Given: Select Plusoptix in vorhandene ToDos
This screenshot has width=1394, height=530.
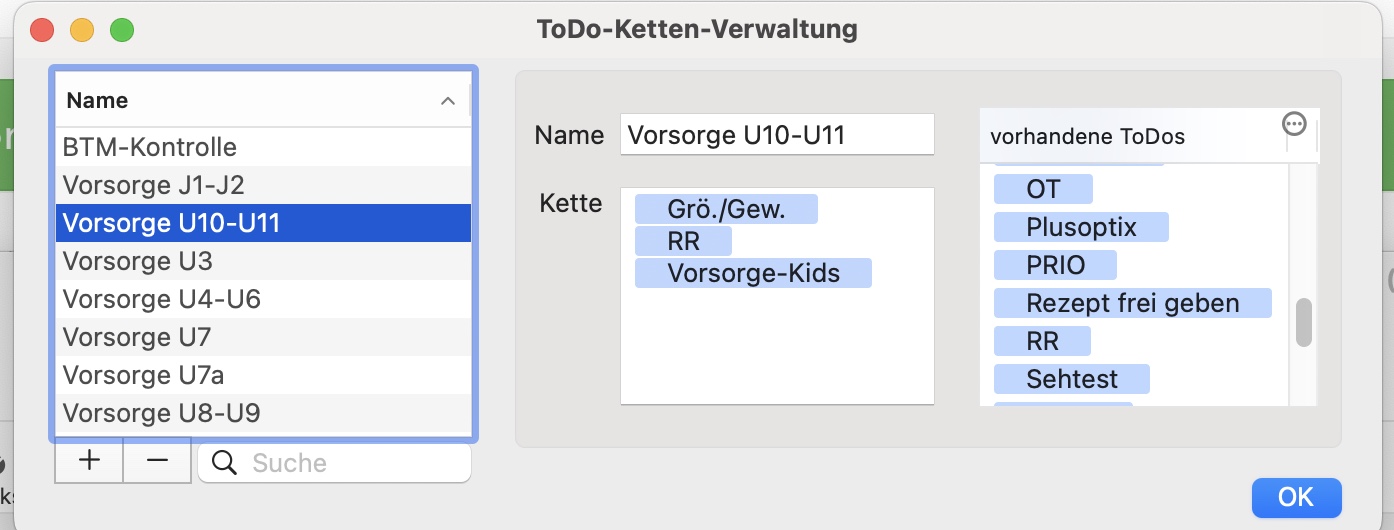Looking at the screenshot, I should 1081,227.
